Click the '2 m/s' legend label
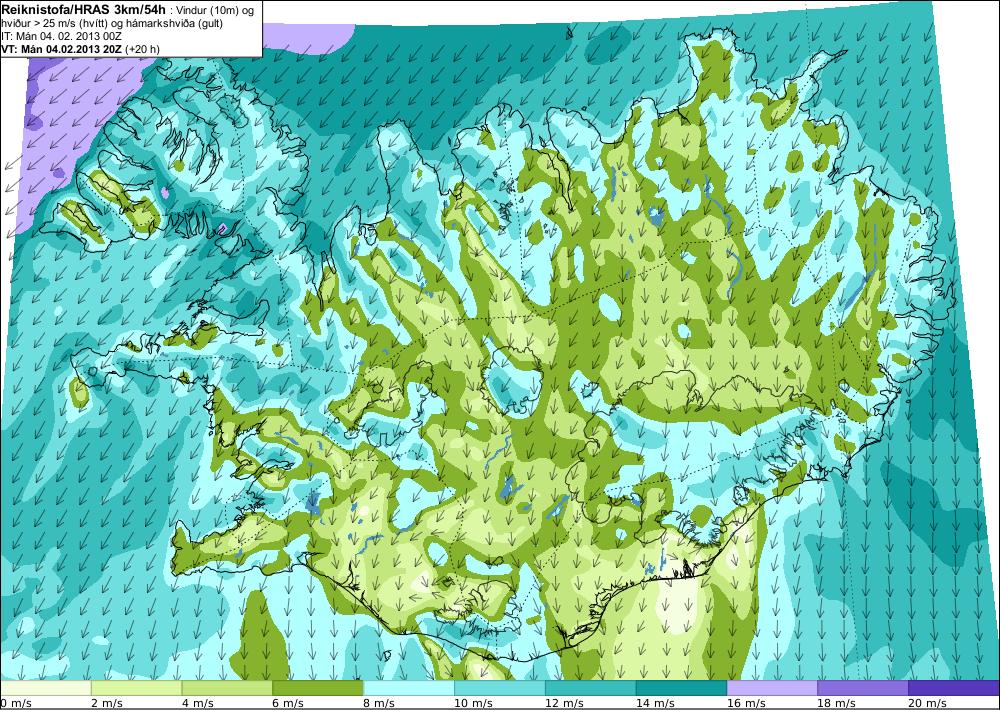Image resolution: width=1000 pixels, height=710 pixels. [107, 703]
